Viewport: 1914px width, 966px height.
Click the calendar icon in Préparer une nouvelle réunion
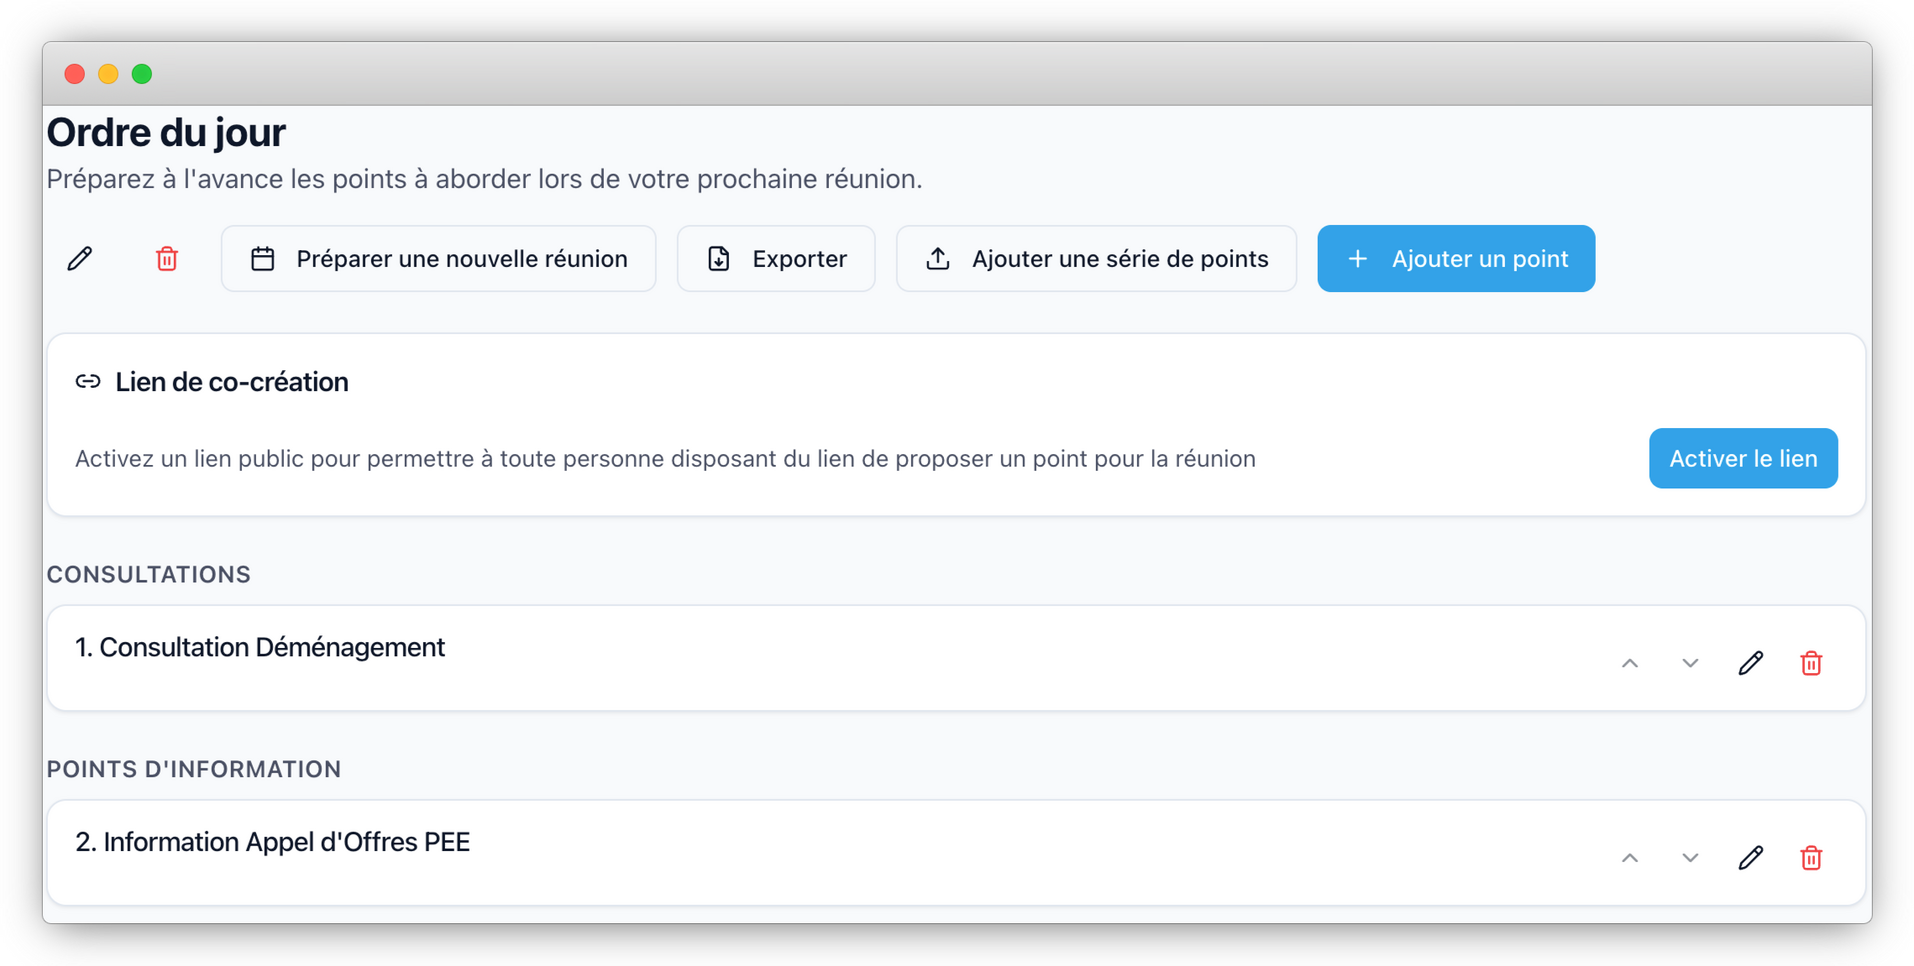[263, 259]
